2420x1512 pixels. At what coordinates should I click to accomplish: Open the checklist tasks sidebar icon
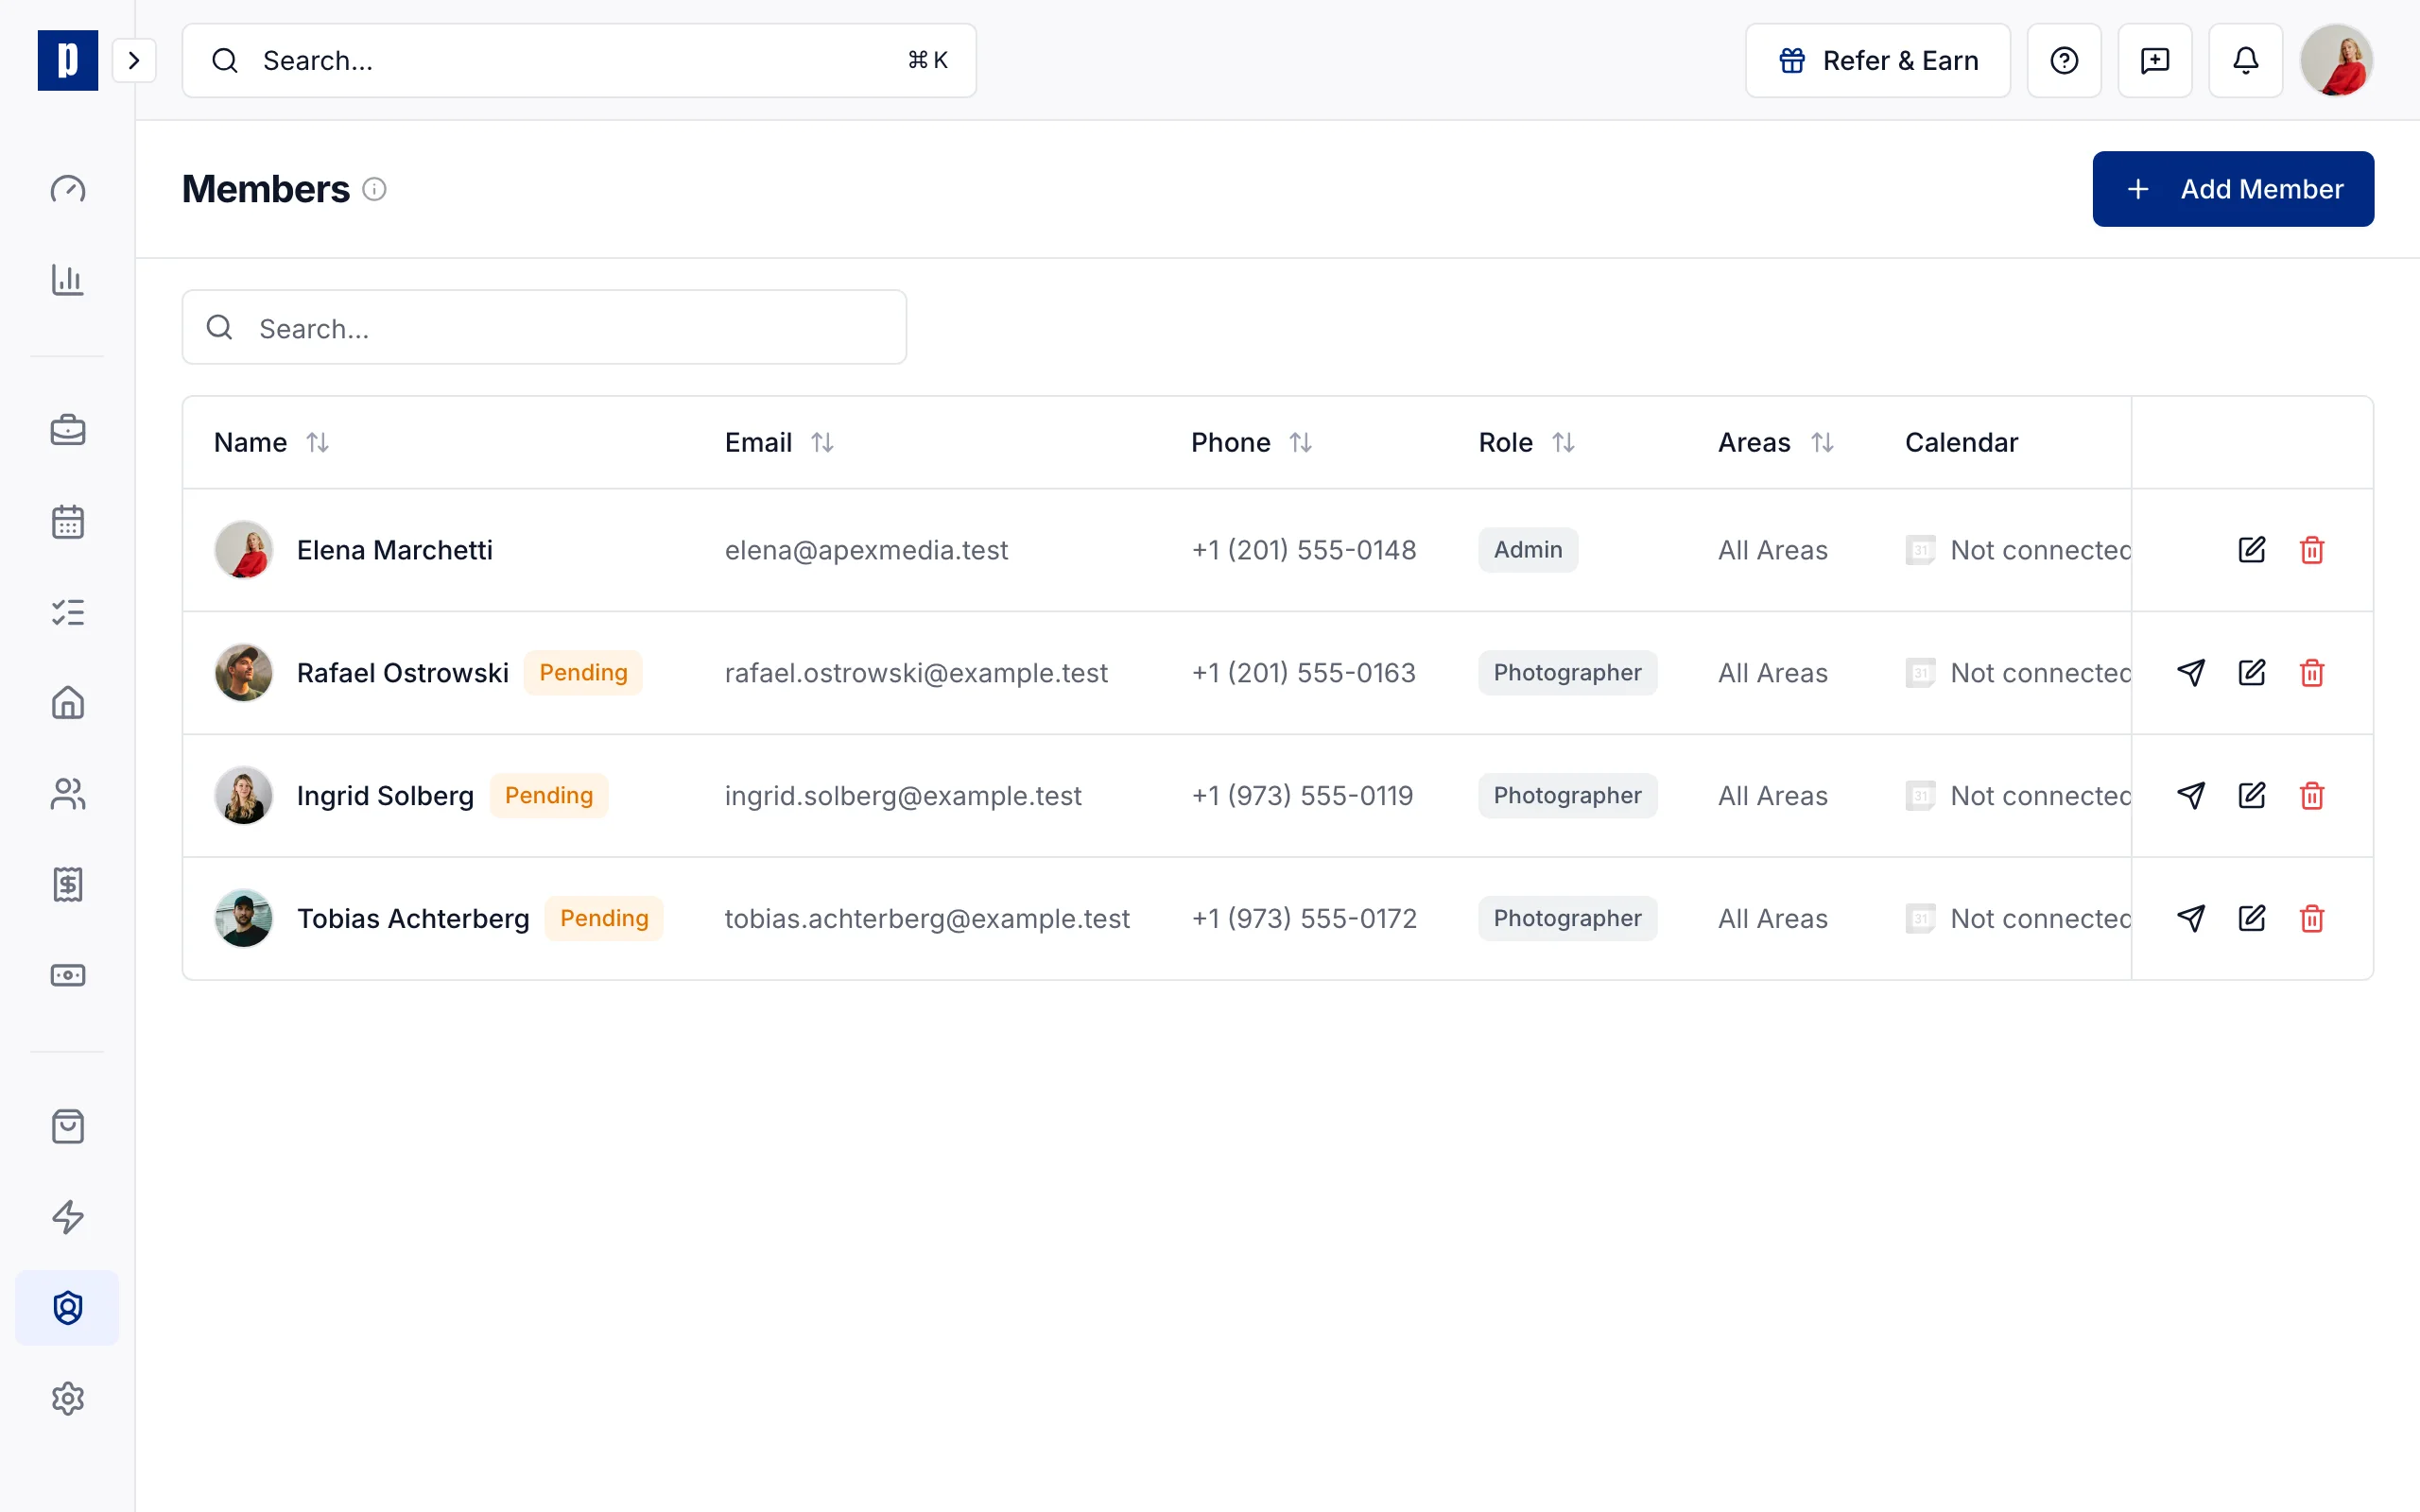coord(67,612)
